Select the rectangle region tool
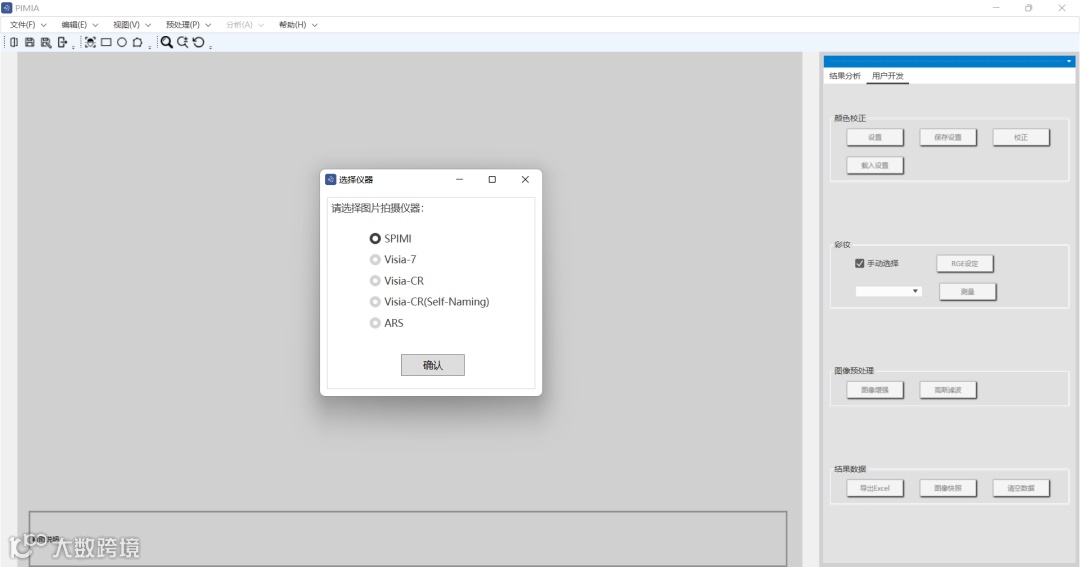Image resolution: width=1080 pixels, height=567 pixels. tap(106, 42)
